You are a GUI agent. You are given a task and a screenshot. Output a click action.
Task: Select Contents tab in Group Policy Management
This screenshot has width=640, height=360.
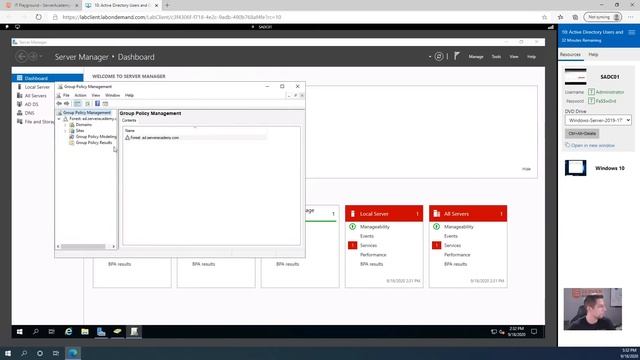point(129,120)
